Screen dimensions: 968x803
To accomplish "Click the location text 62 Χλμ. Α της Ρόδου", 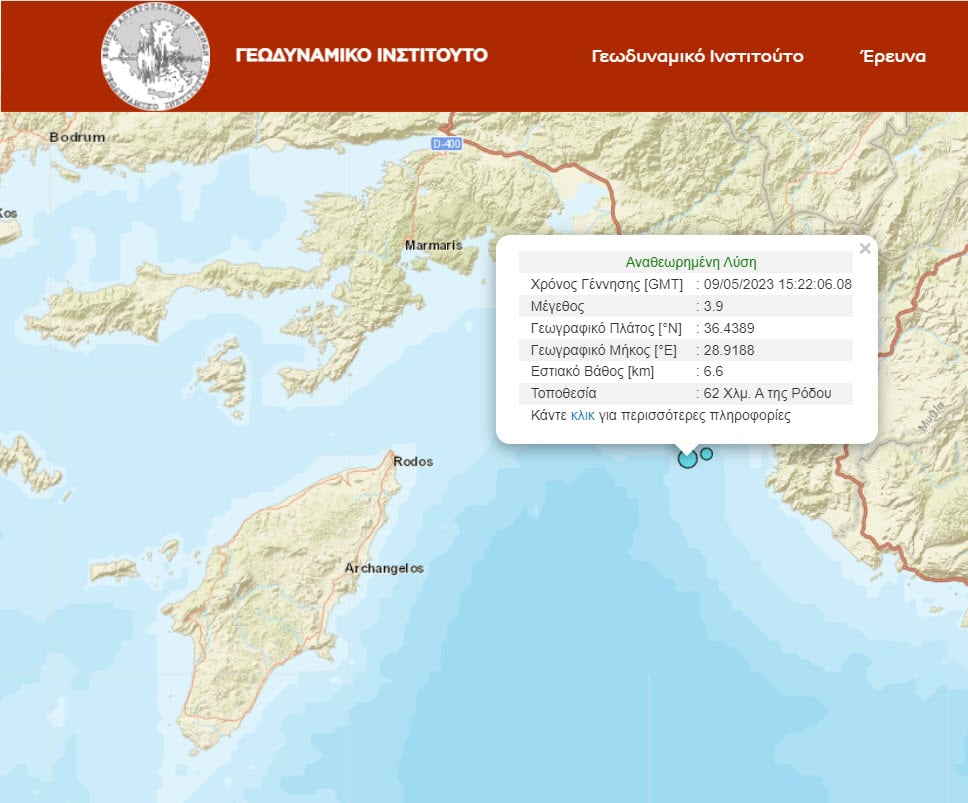I will coord(767,393).
